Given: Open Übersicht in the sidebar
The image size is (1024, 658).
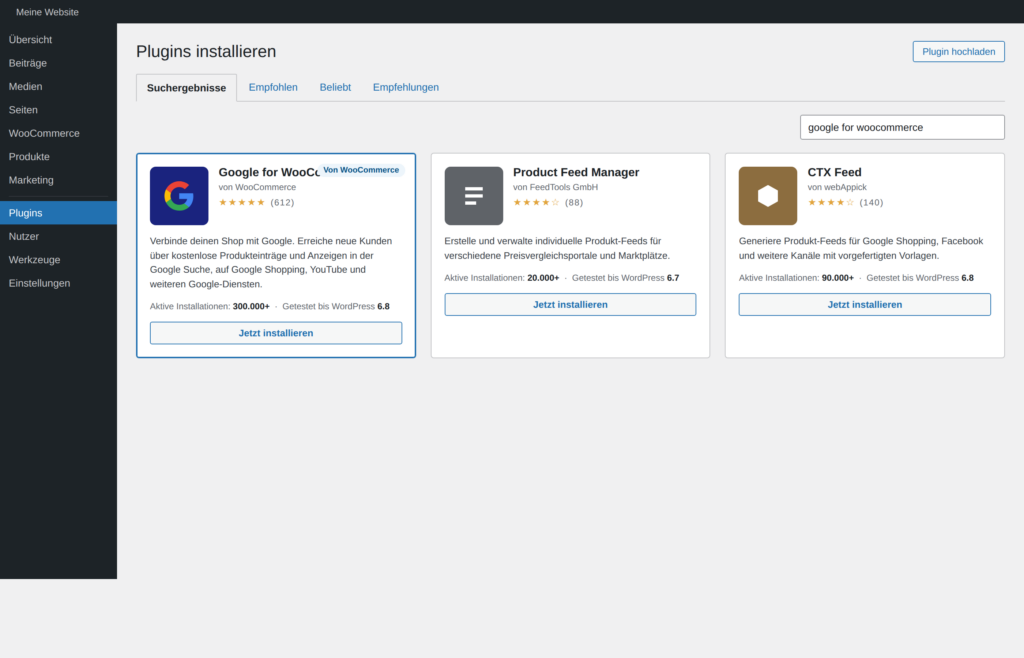Looking at the screenshot, I should (58, 40).
